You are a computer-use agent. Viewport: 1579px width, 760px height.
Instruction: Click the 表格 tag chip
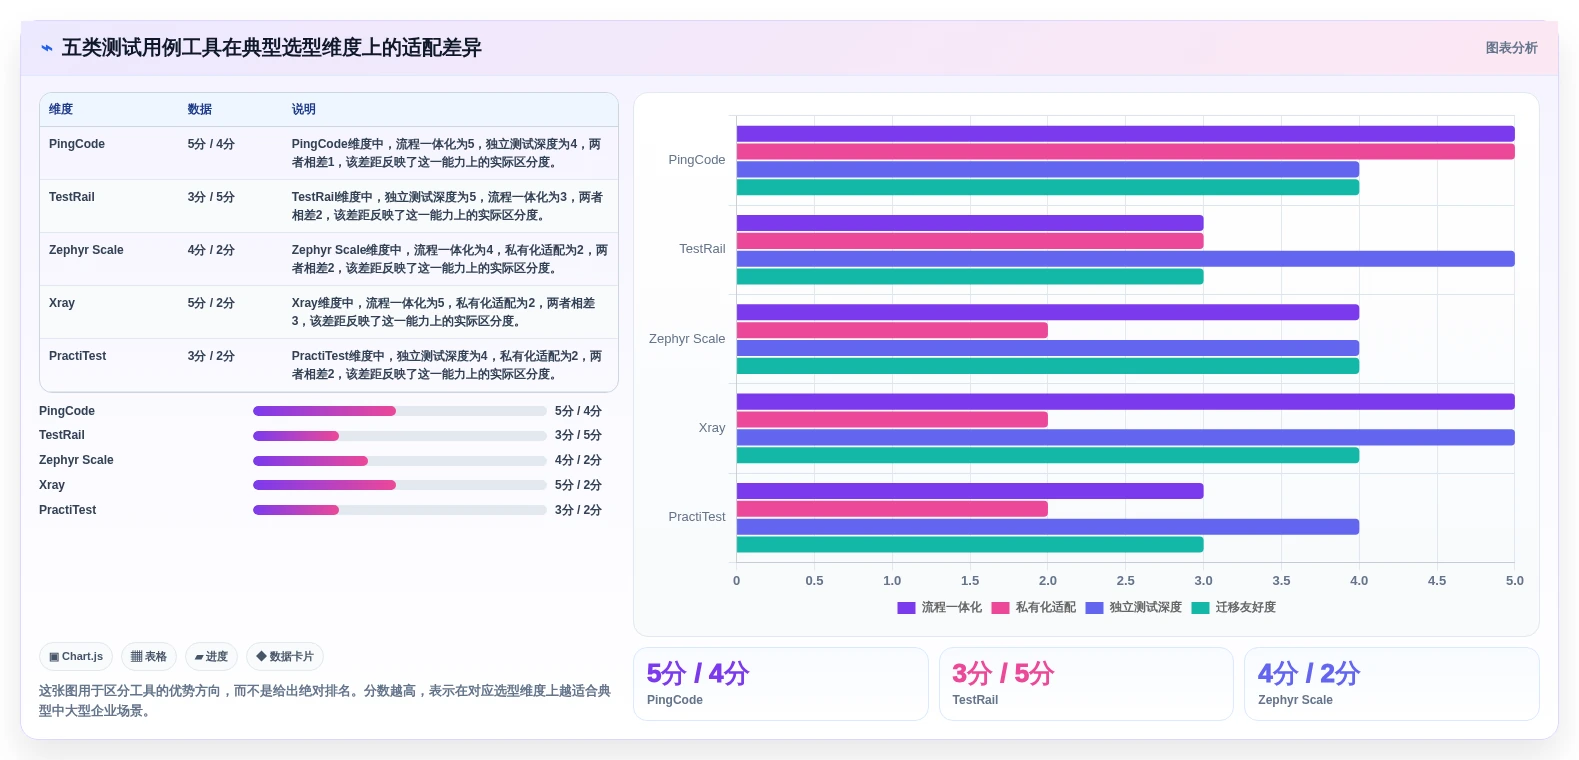click(x=149, y=657)
